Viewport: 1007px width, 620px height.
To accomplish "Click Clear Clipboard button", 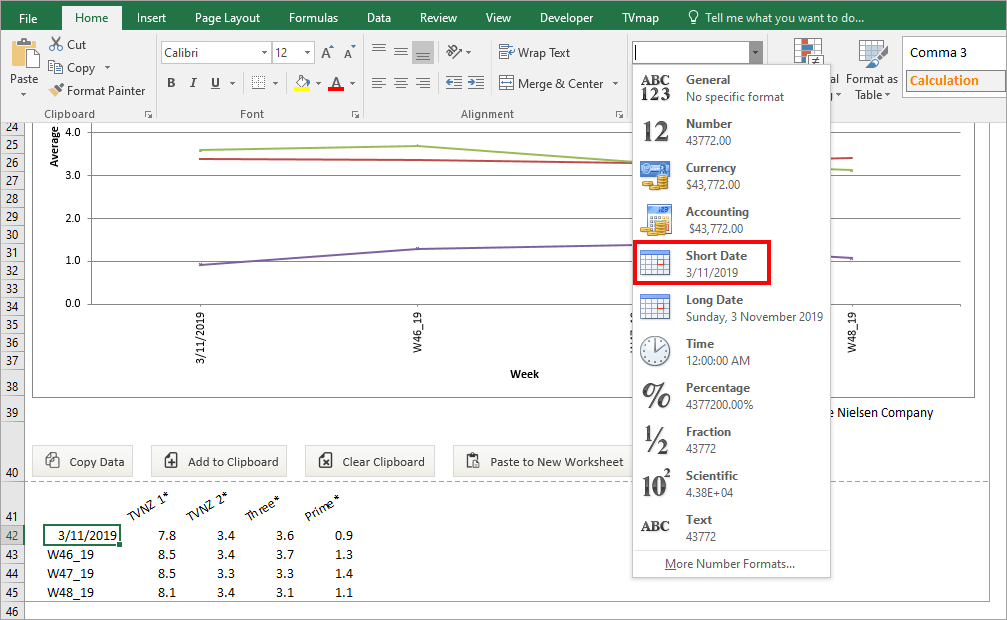I will 370,461.
